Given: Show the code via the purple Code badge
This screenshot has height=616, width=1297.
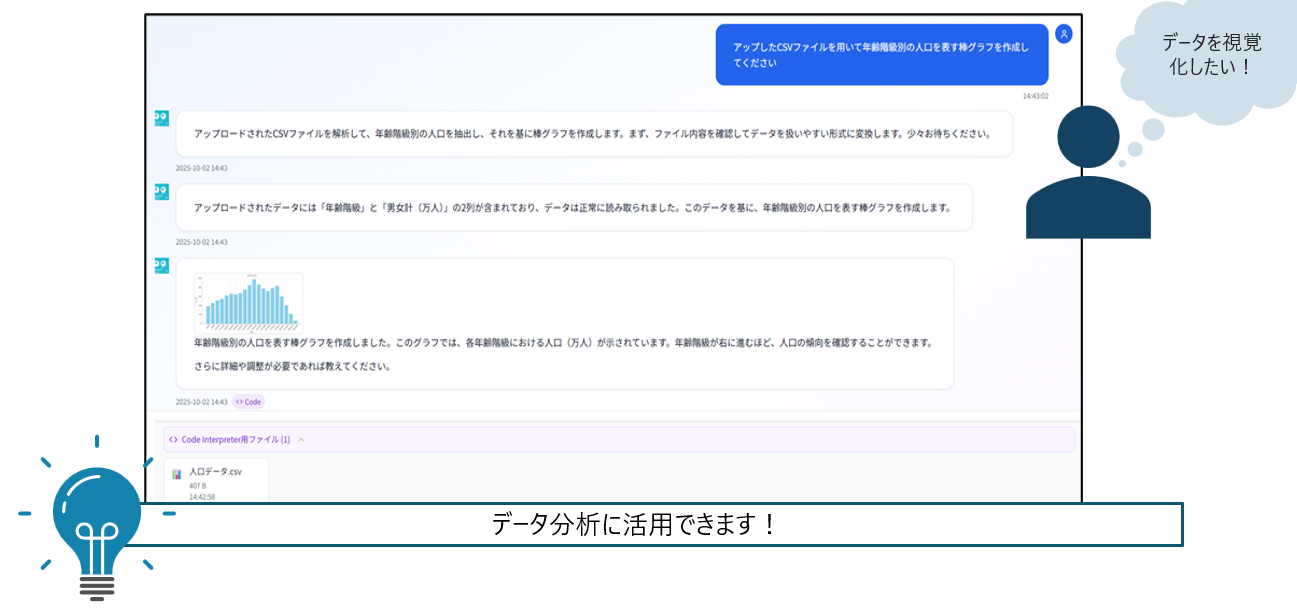Looking at the screenshot, I should [248, 402].
